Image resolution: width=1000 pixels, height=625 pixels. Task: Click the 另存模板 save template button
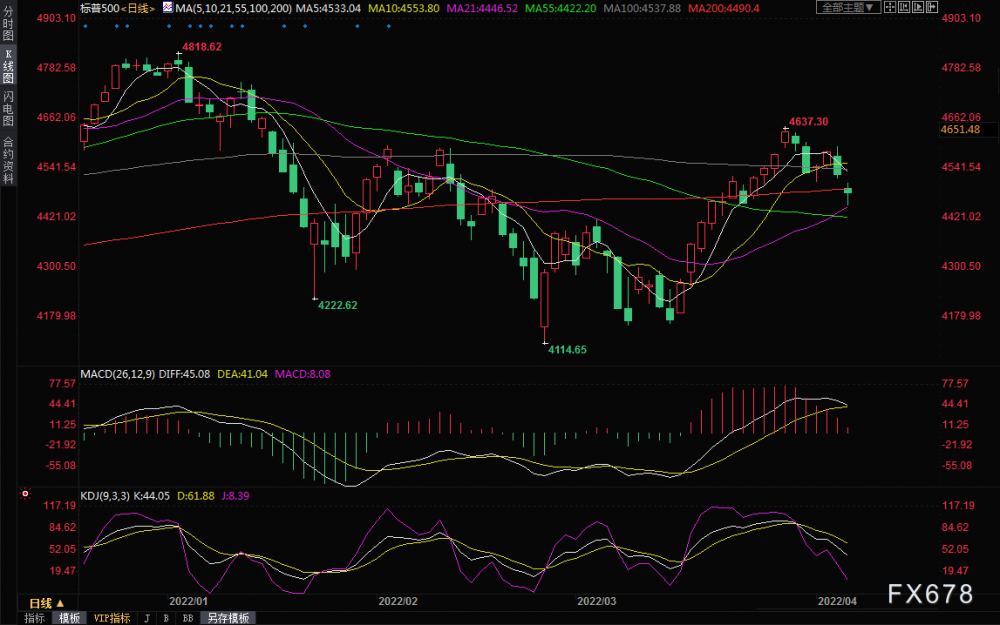pos(228,618)
